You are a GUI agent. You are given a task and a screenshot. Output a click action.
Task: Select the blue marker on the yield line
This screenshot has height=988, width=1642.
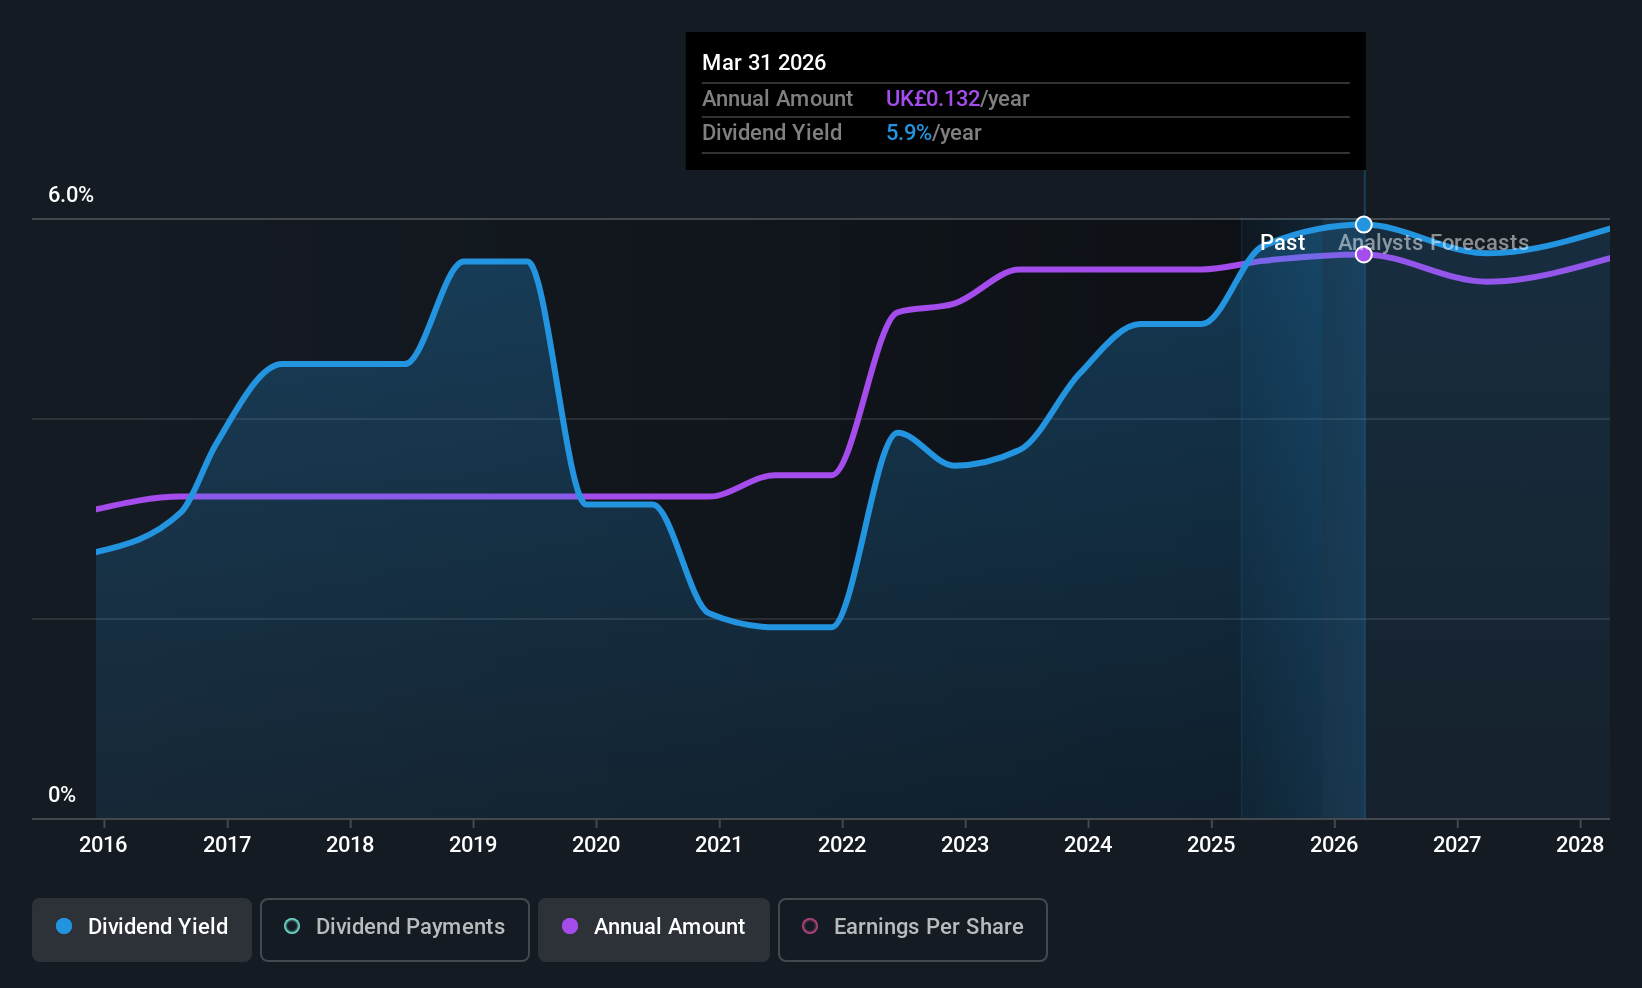point(1363,224)
